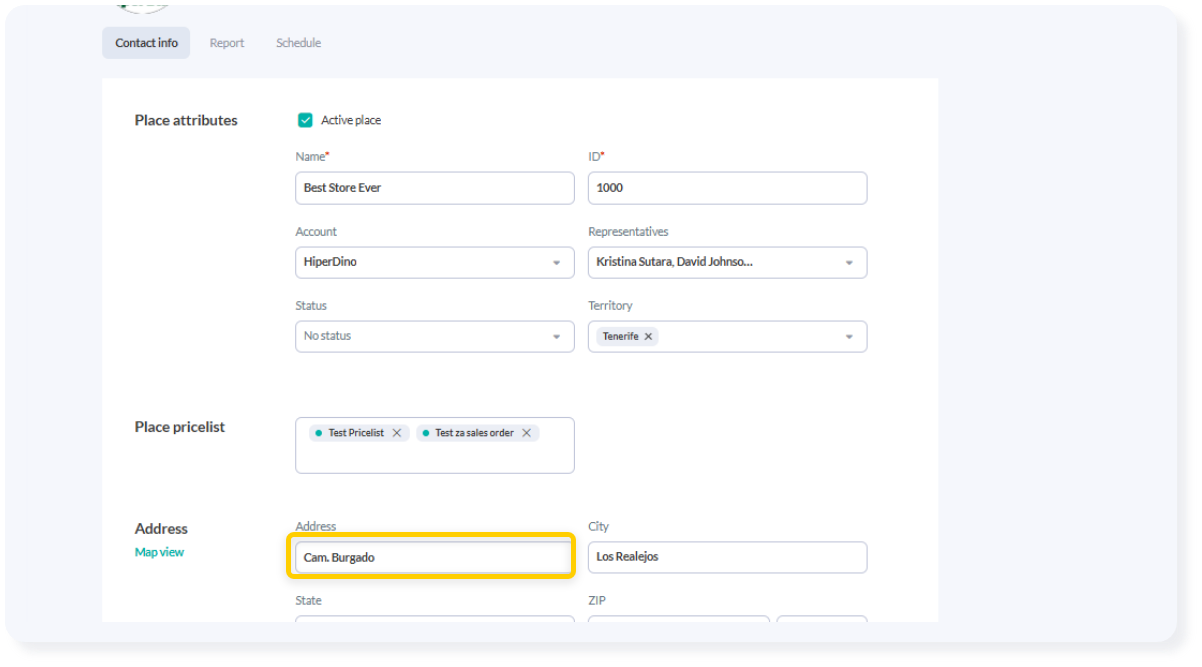Viewport: 1202px width, 667px height.
Task: Uncheck the Active place checkbox
Action: point(306,120)
